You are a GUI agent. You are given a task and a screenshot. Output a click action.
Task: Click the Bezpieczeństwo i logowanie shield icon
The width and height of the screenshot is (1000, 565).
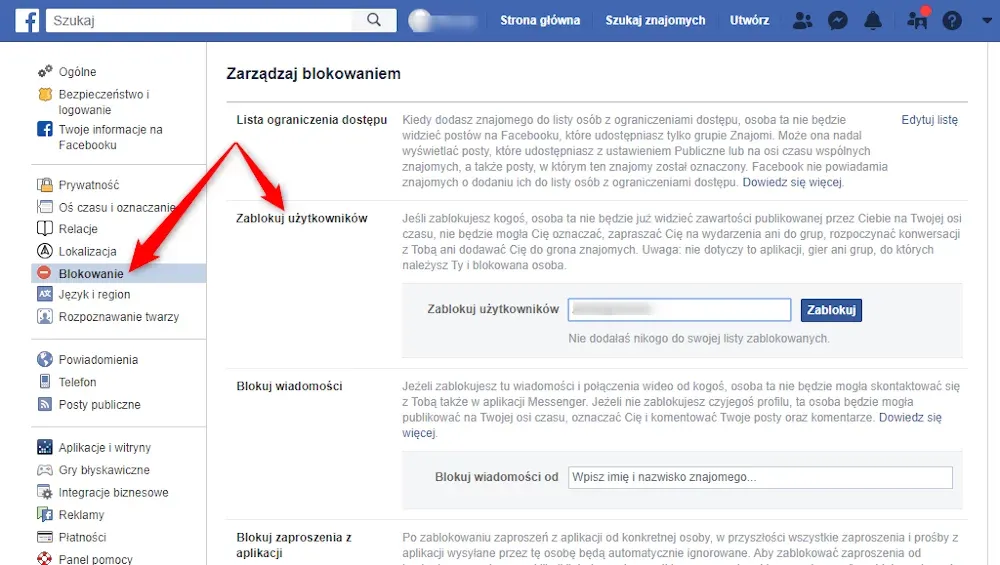[x=45, y=94]
